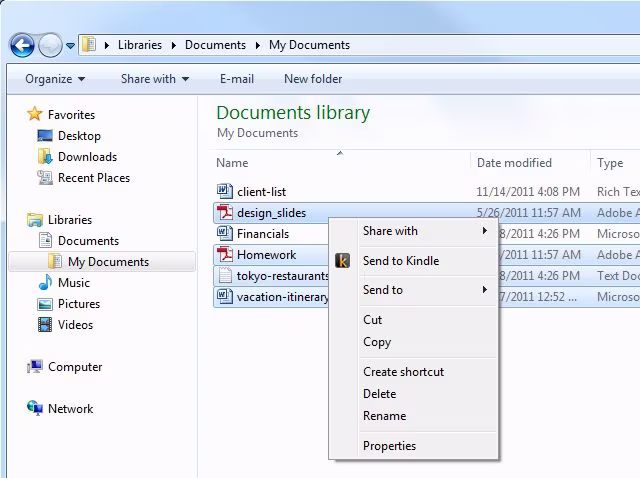Viewport: 640px width, 478px height.
Task: Click the Computer icon in sidebar
Action: (35, 367)
